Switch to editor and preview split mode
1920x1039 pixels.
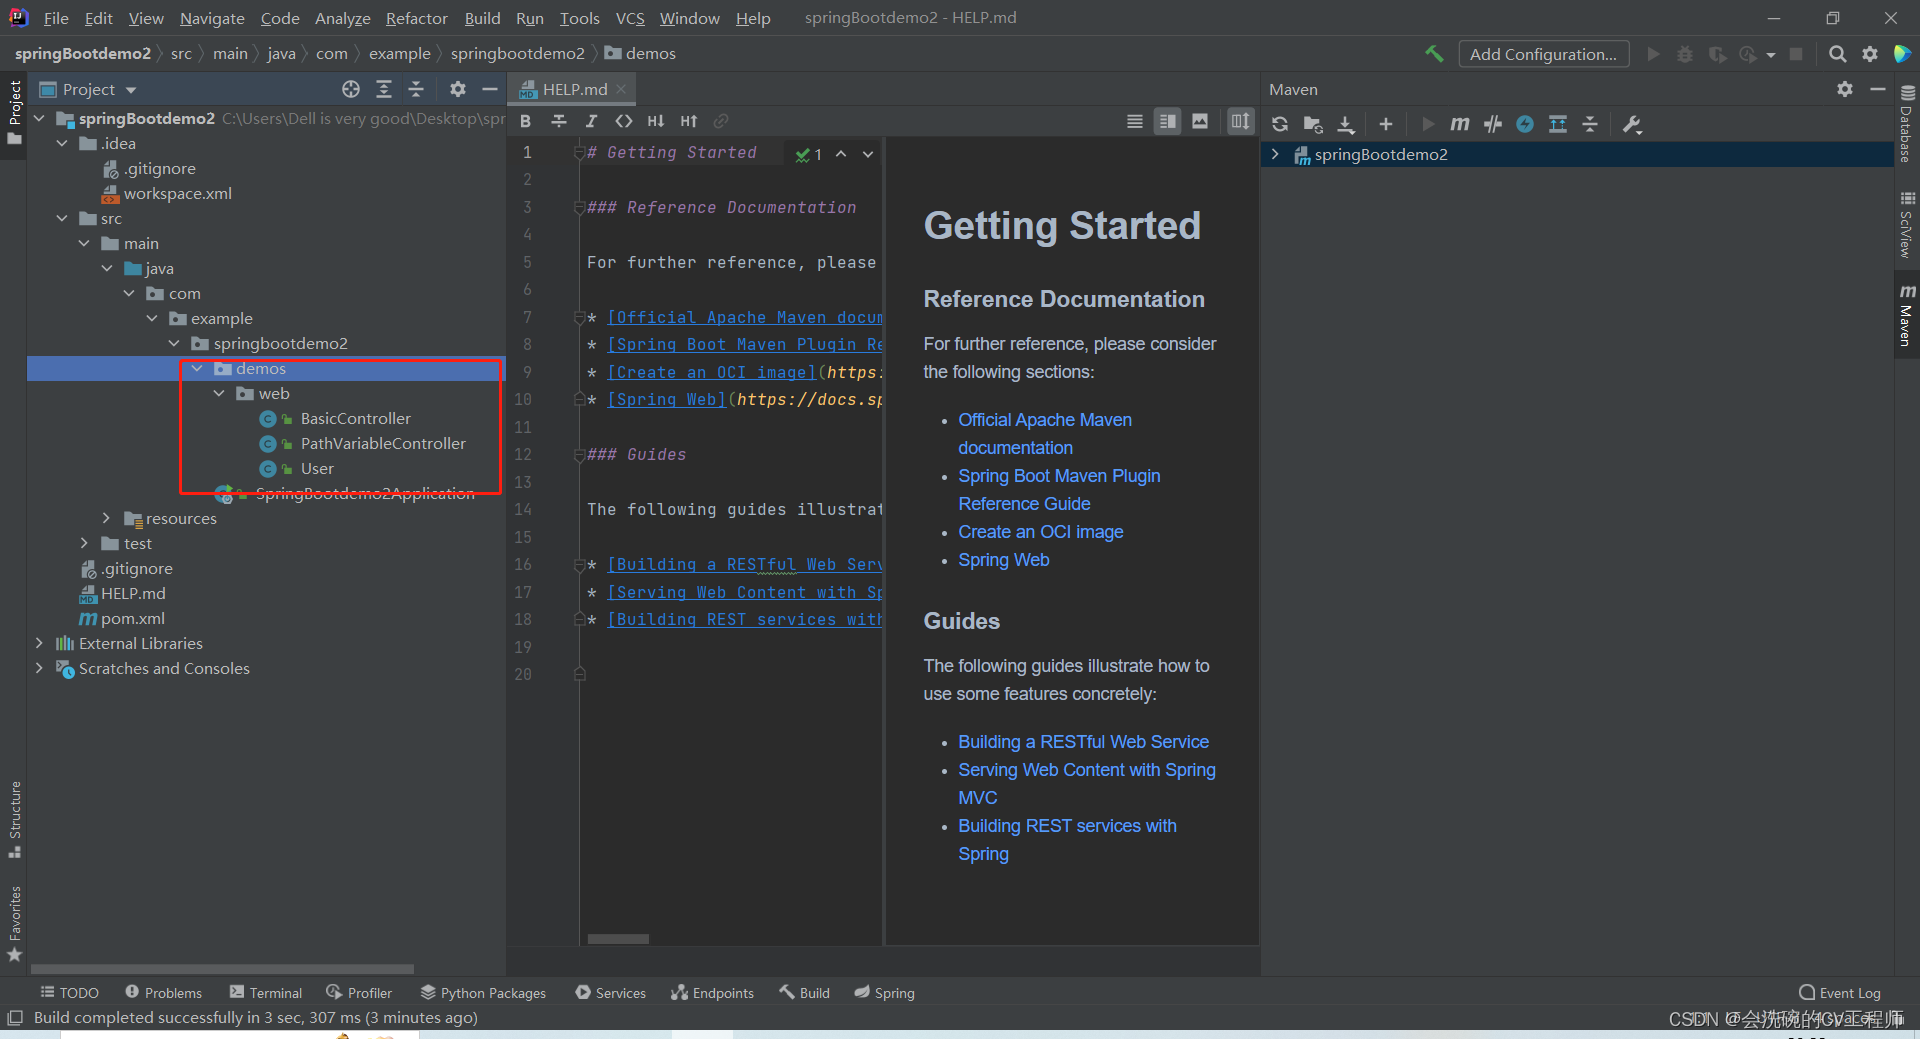coord(1167,121)
